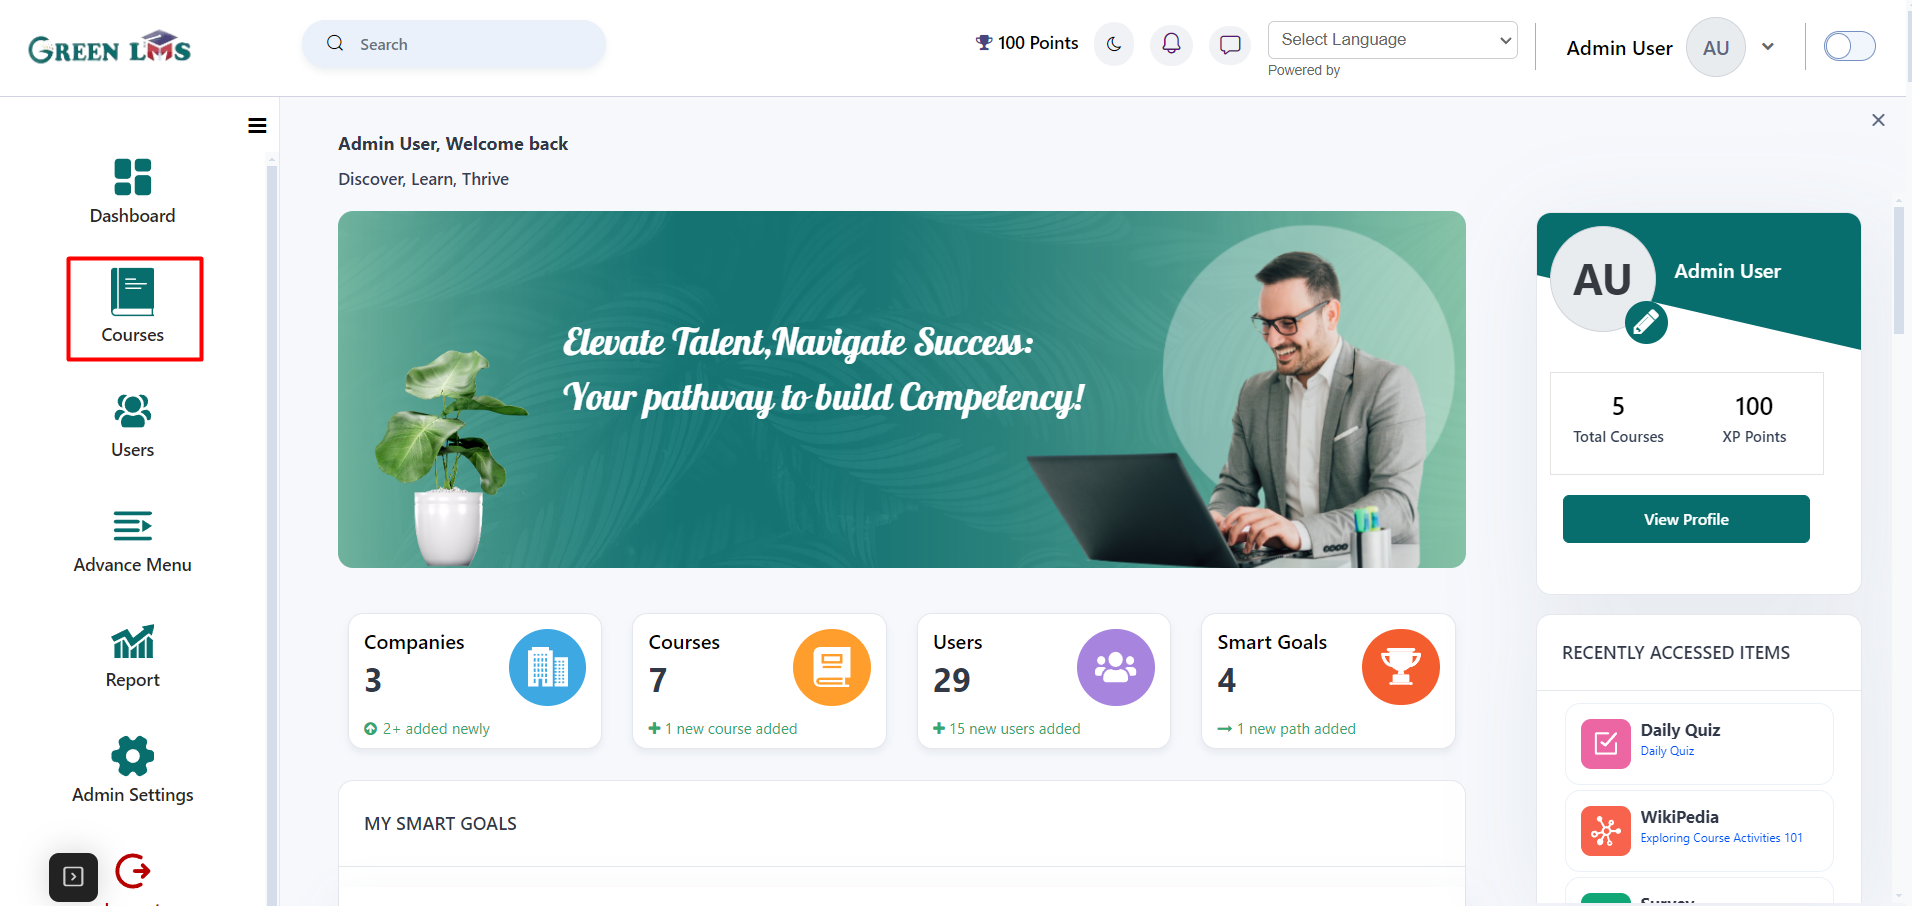
Task: Click the welcome banner image
Action: point(902,389)
